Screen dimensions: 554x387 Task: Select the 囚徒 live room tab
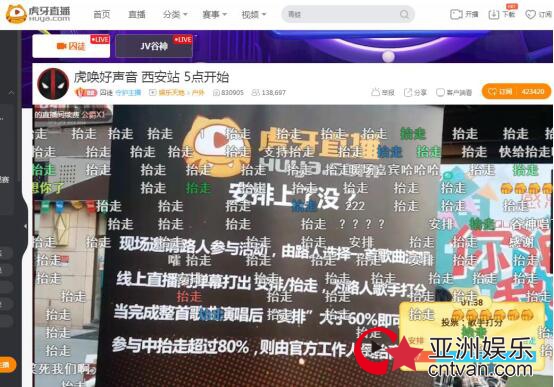pyautogui.click(x=71, y=46)
